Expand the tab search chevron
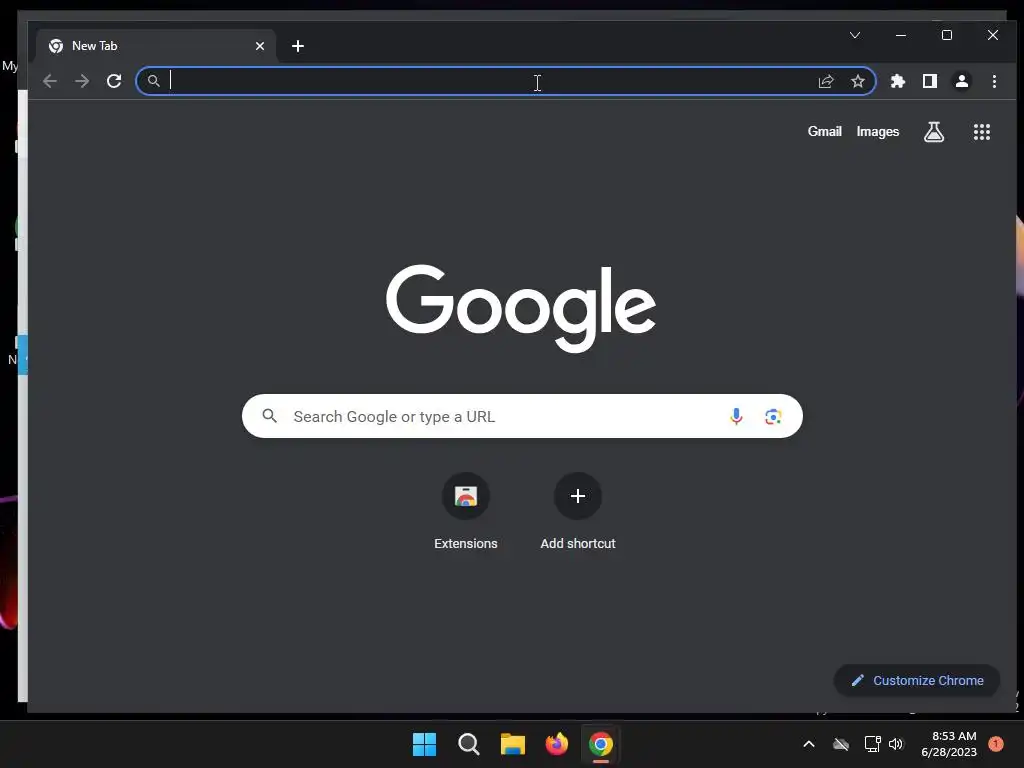This screenshot has height=768, width=1024. tap(855, 35)
